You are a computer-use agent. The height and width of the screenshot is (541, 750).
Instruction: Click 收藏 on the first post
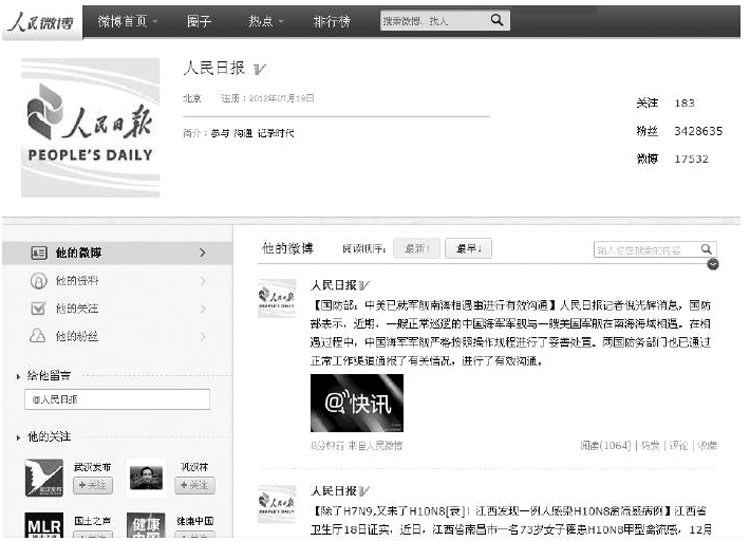pos(707,446)
